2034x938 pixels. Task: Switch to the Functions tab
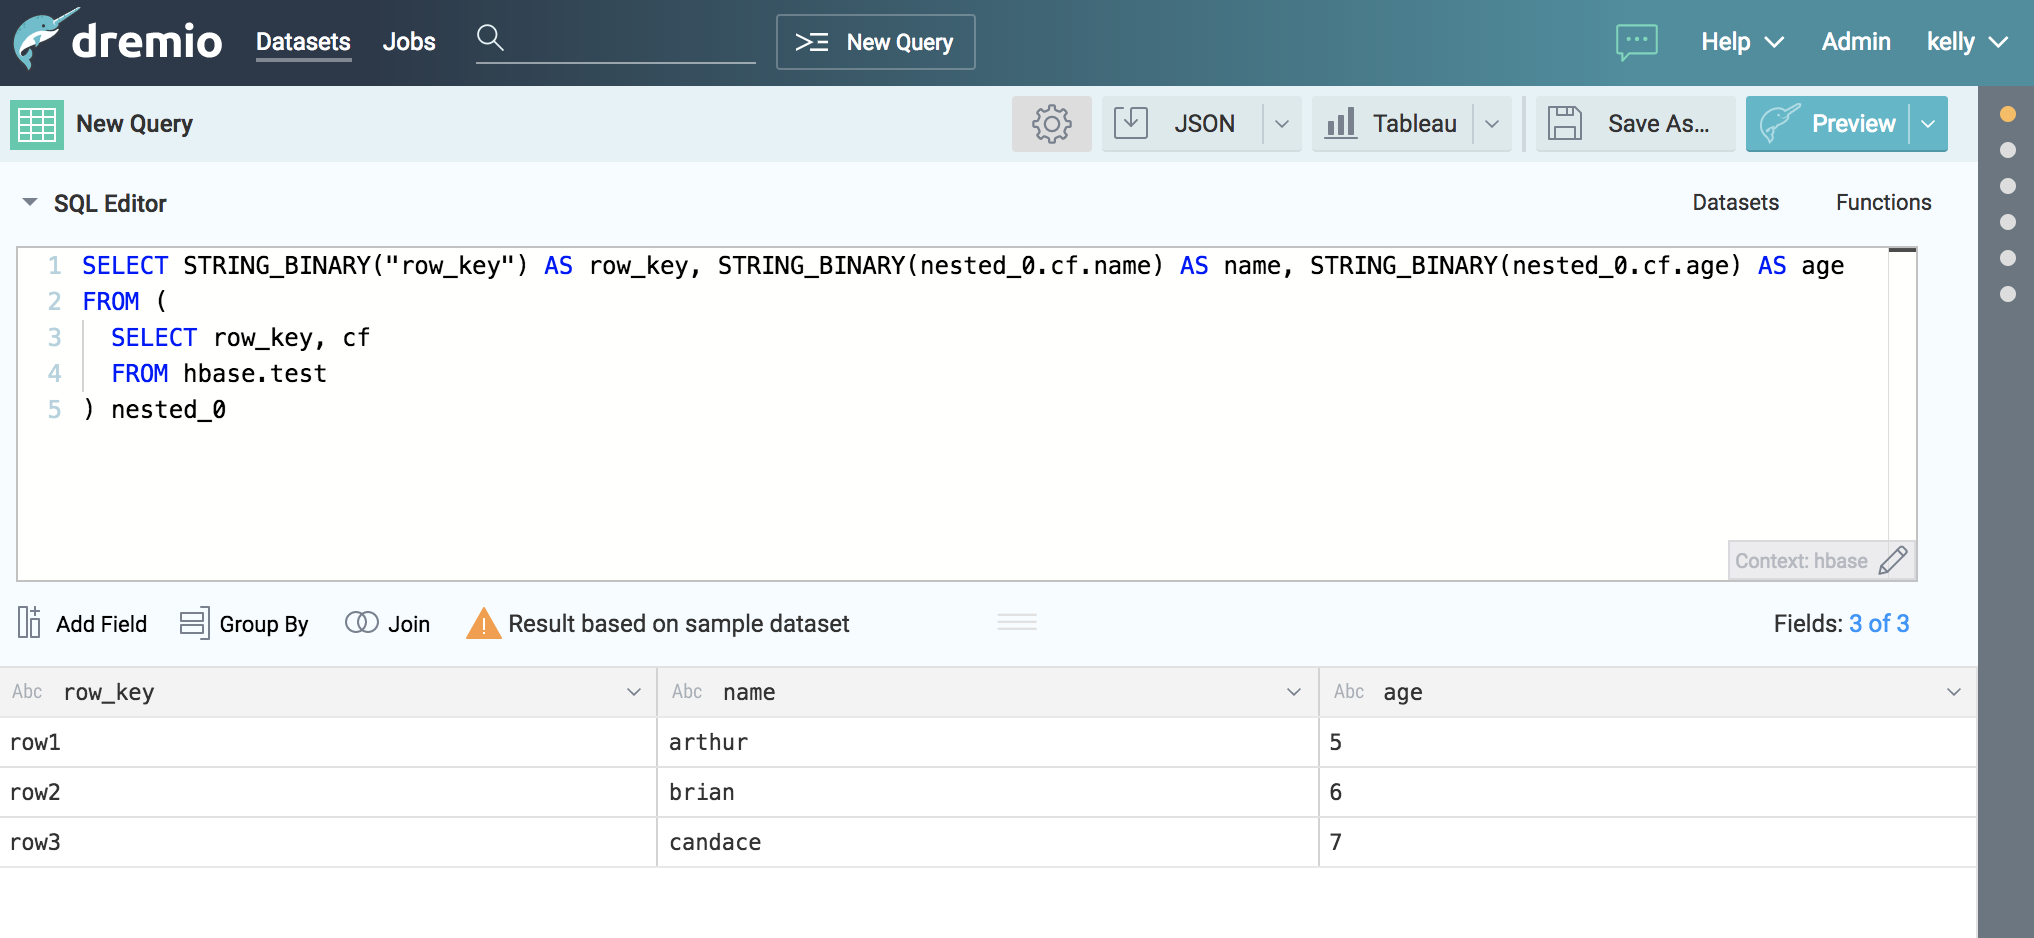click(1883, 203)
